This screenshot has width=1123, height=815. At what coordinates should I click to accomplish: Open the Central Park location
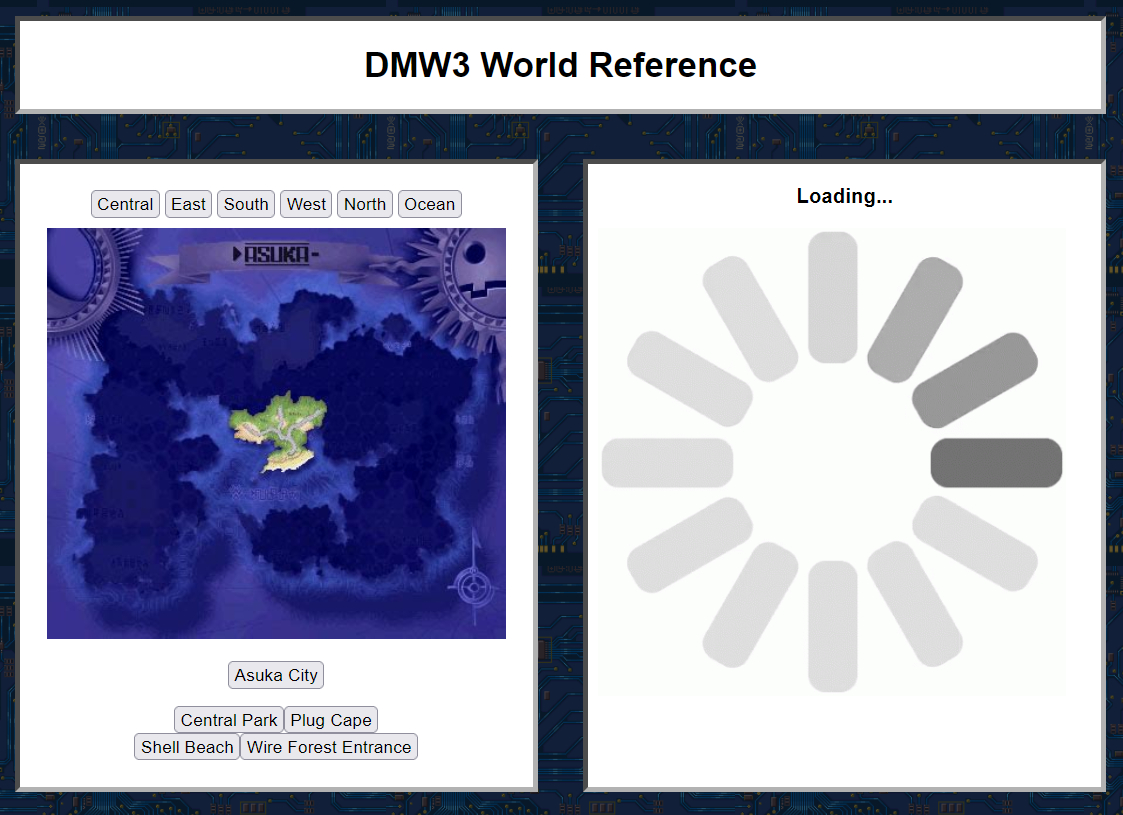pos(229,720)
